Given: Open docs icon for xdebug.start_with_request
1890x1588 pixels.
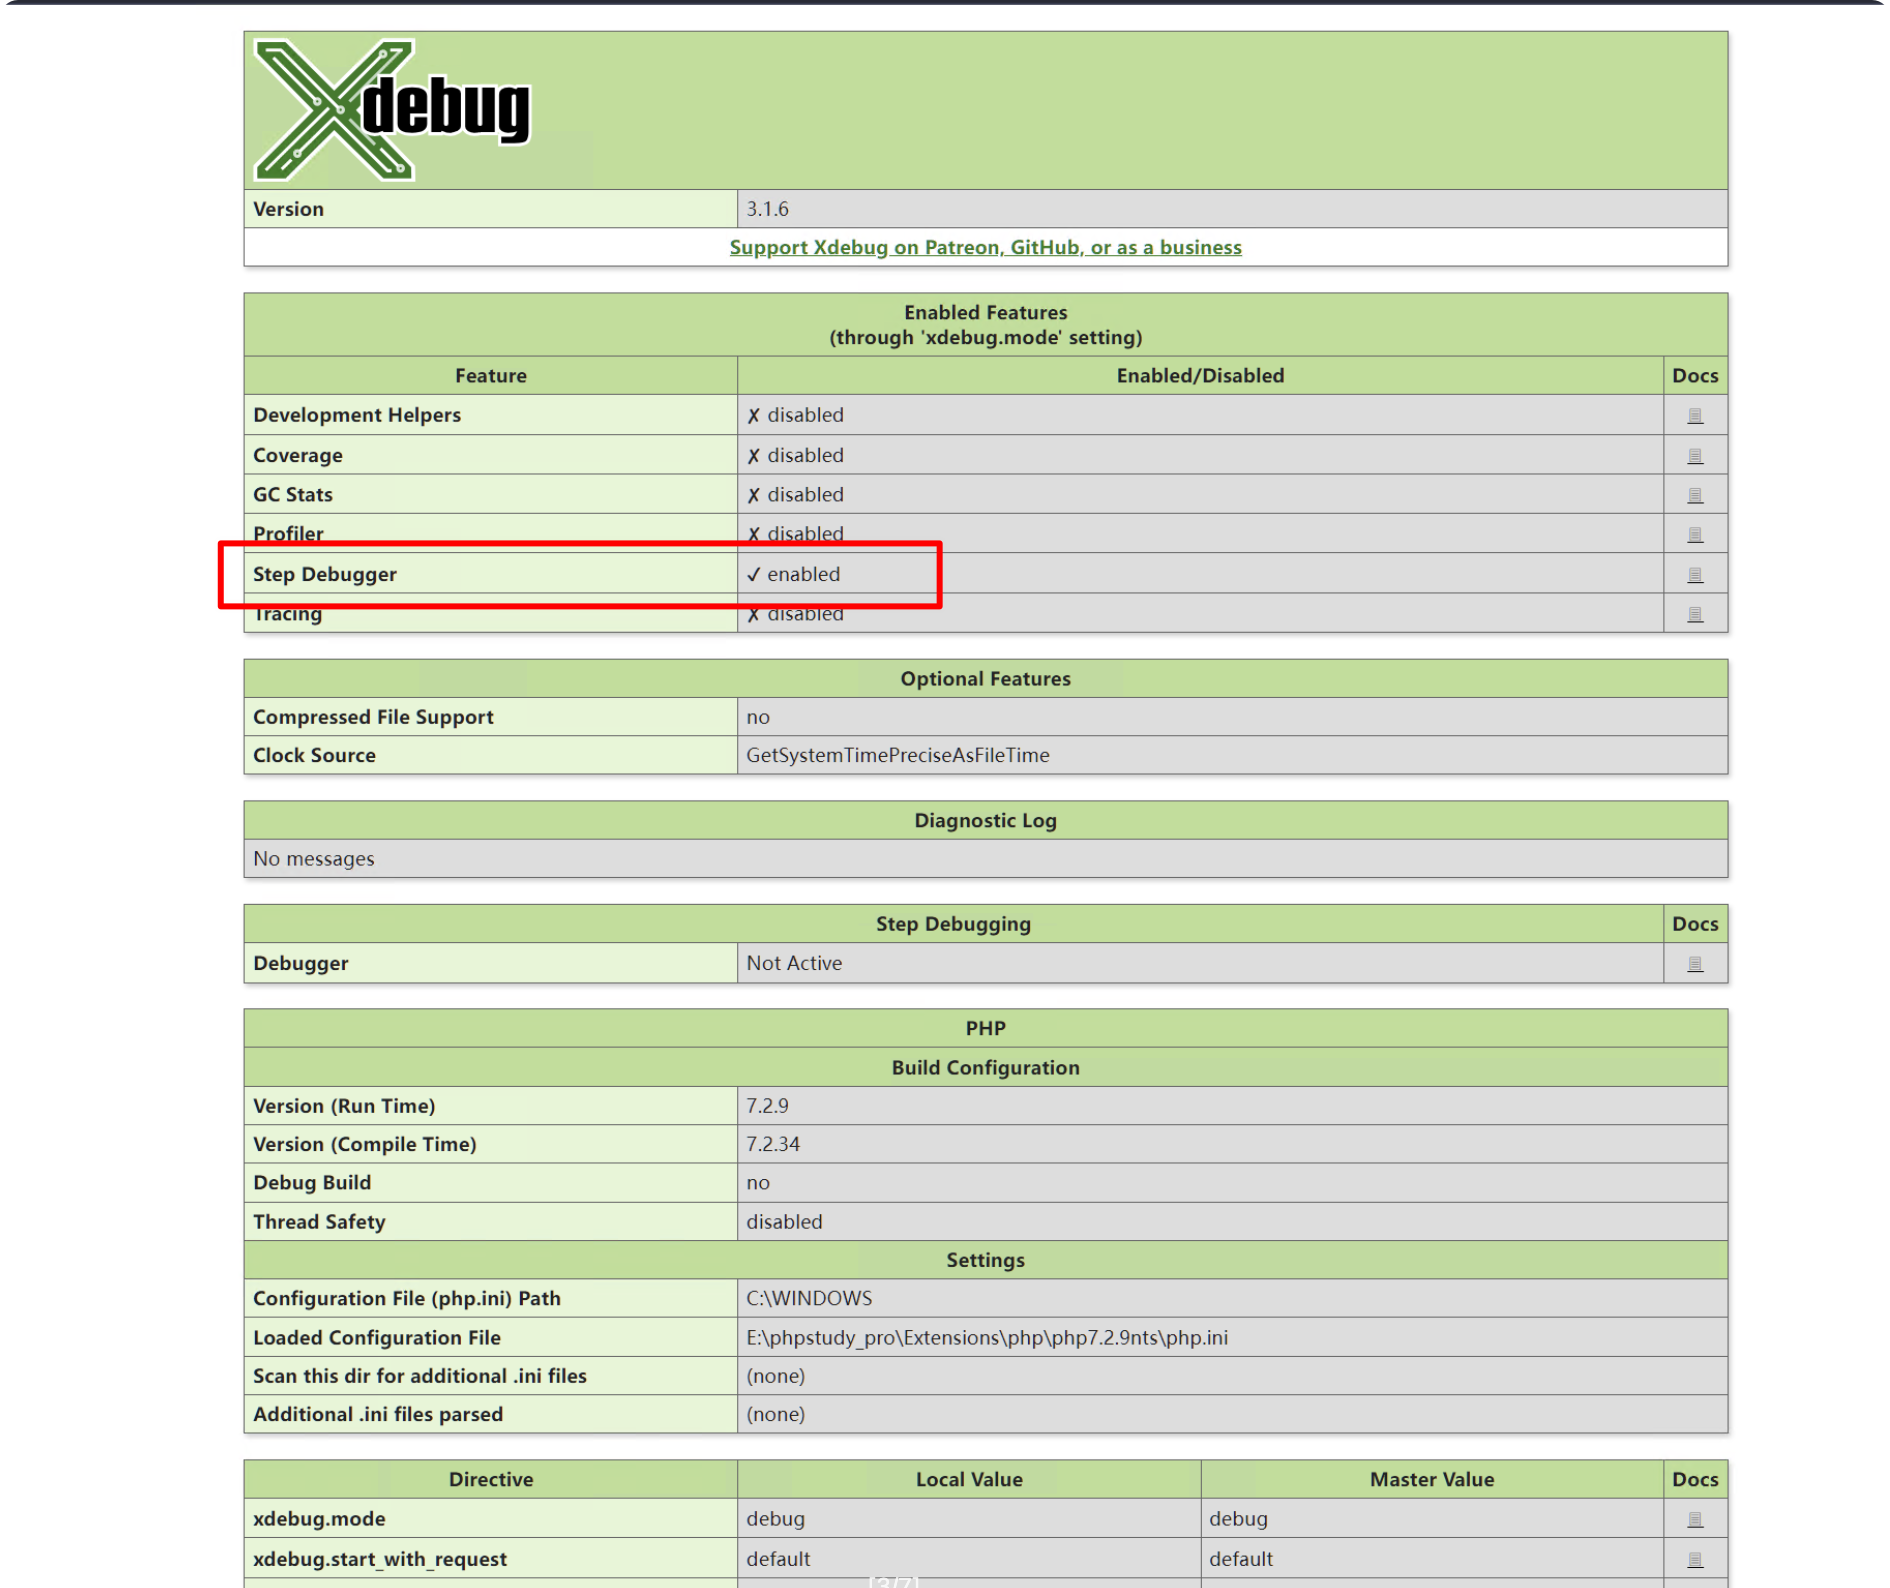Looking at the screenshot, I should click(x=1694, y=1559).
